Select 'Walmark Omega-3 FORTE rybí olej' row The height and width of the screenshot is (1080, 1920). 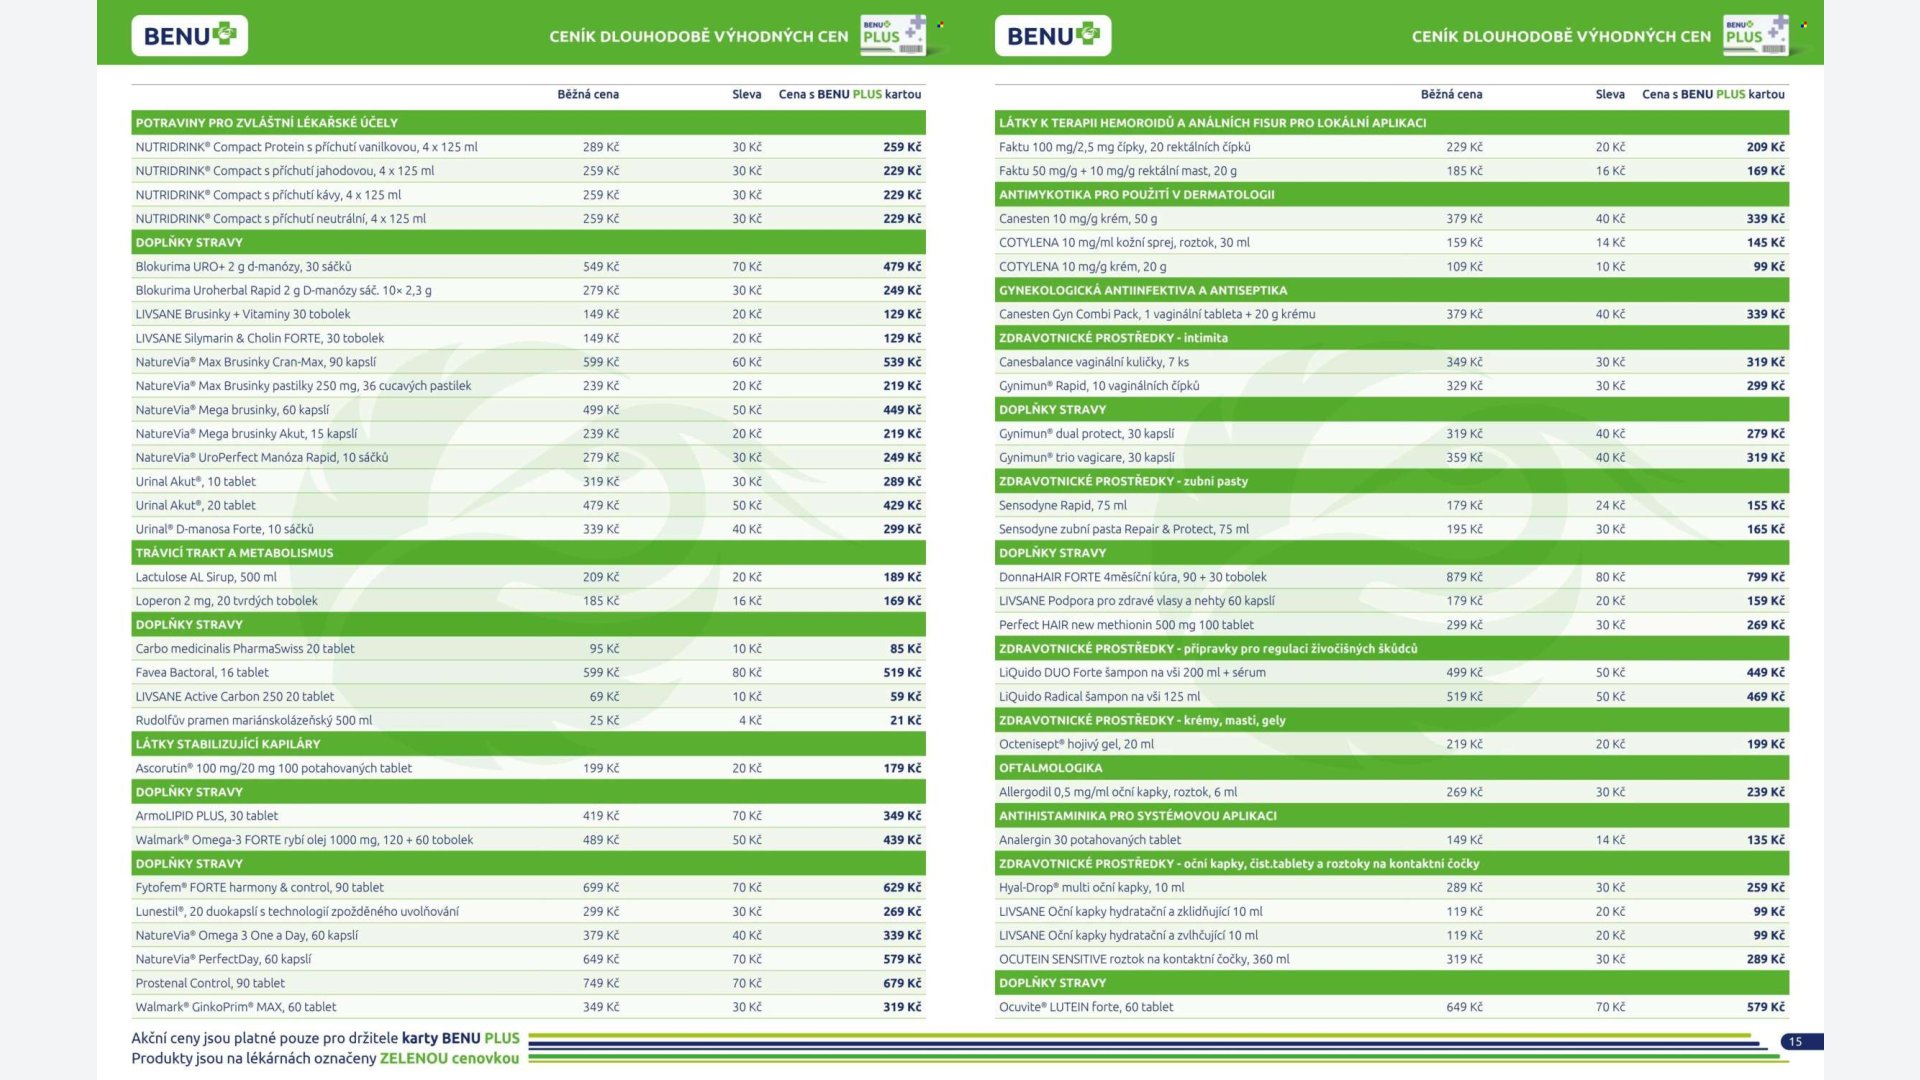click(528, 840)
